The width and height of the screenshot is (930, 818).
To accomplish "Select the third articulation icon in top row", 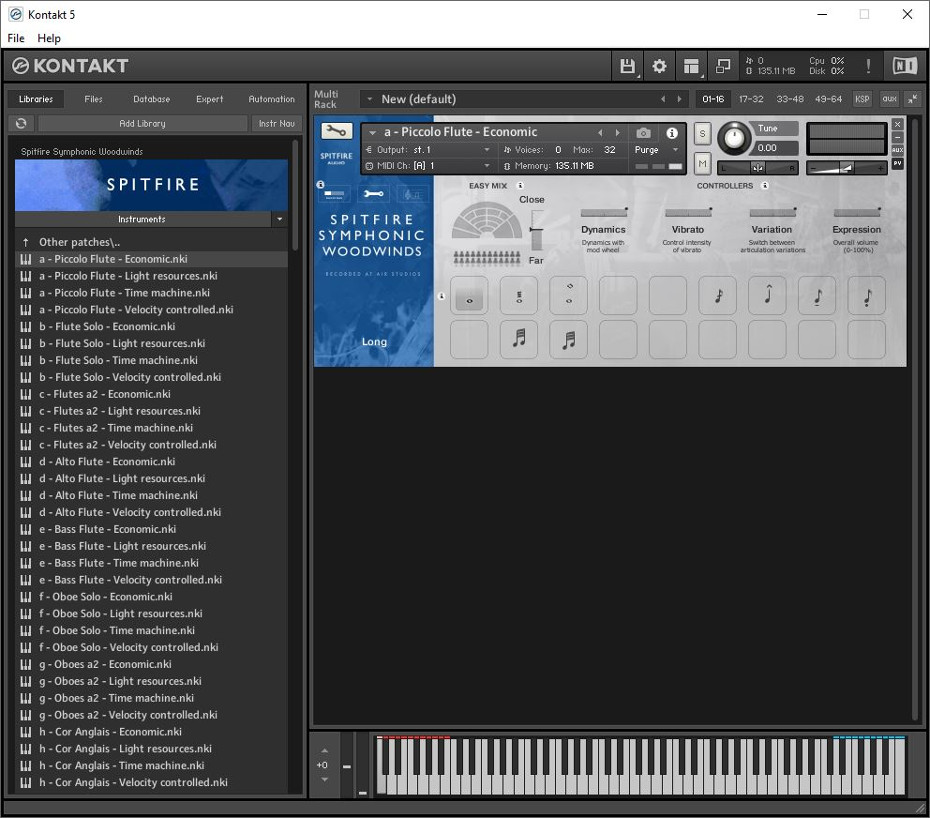I will [x=569, y=295].
